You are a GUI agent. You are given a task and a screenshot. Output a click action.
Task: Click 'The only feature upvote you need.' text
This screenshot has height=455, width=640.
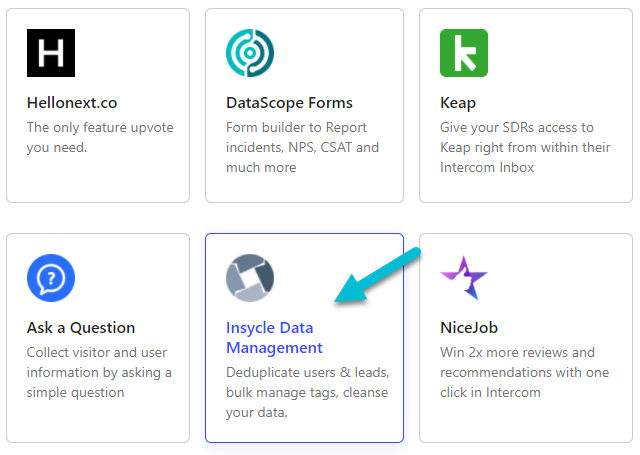(x=100, y=137)
